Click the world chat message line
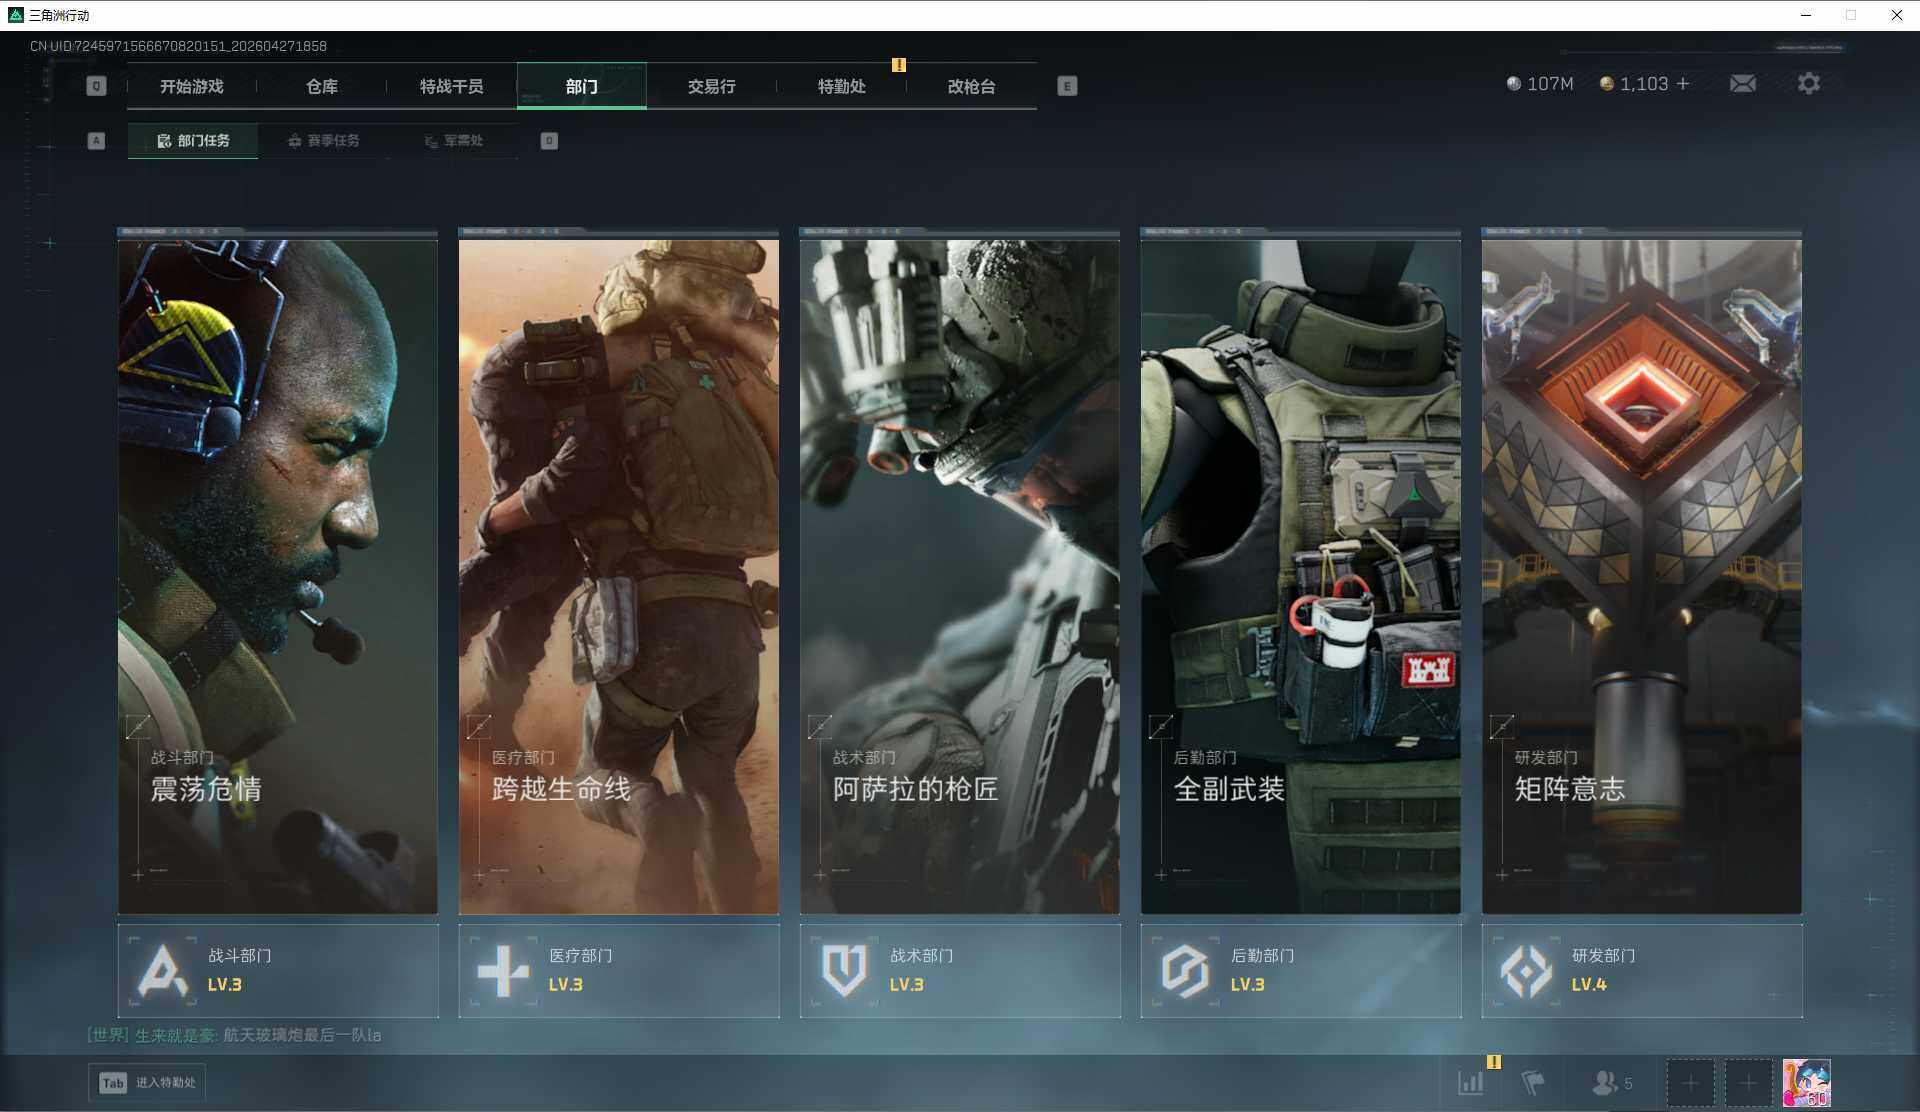The image size is (1920, 1112). coord(235,1035)
